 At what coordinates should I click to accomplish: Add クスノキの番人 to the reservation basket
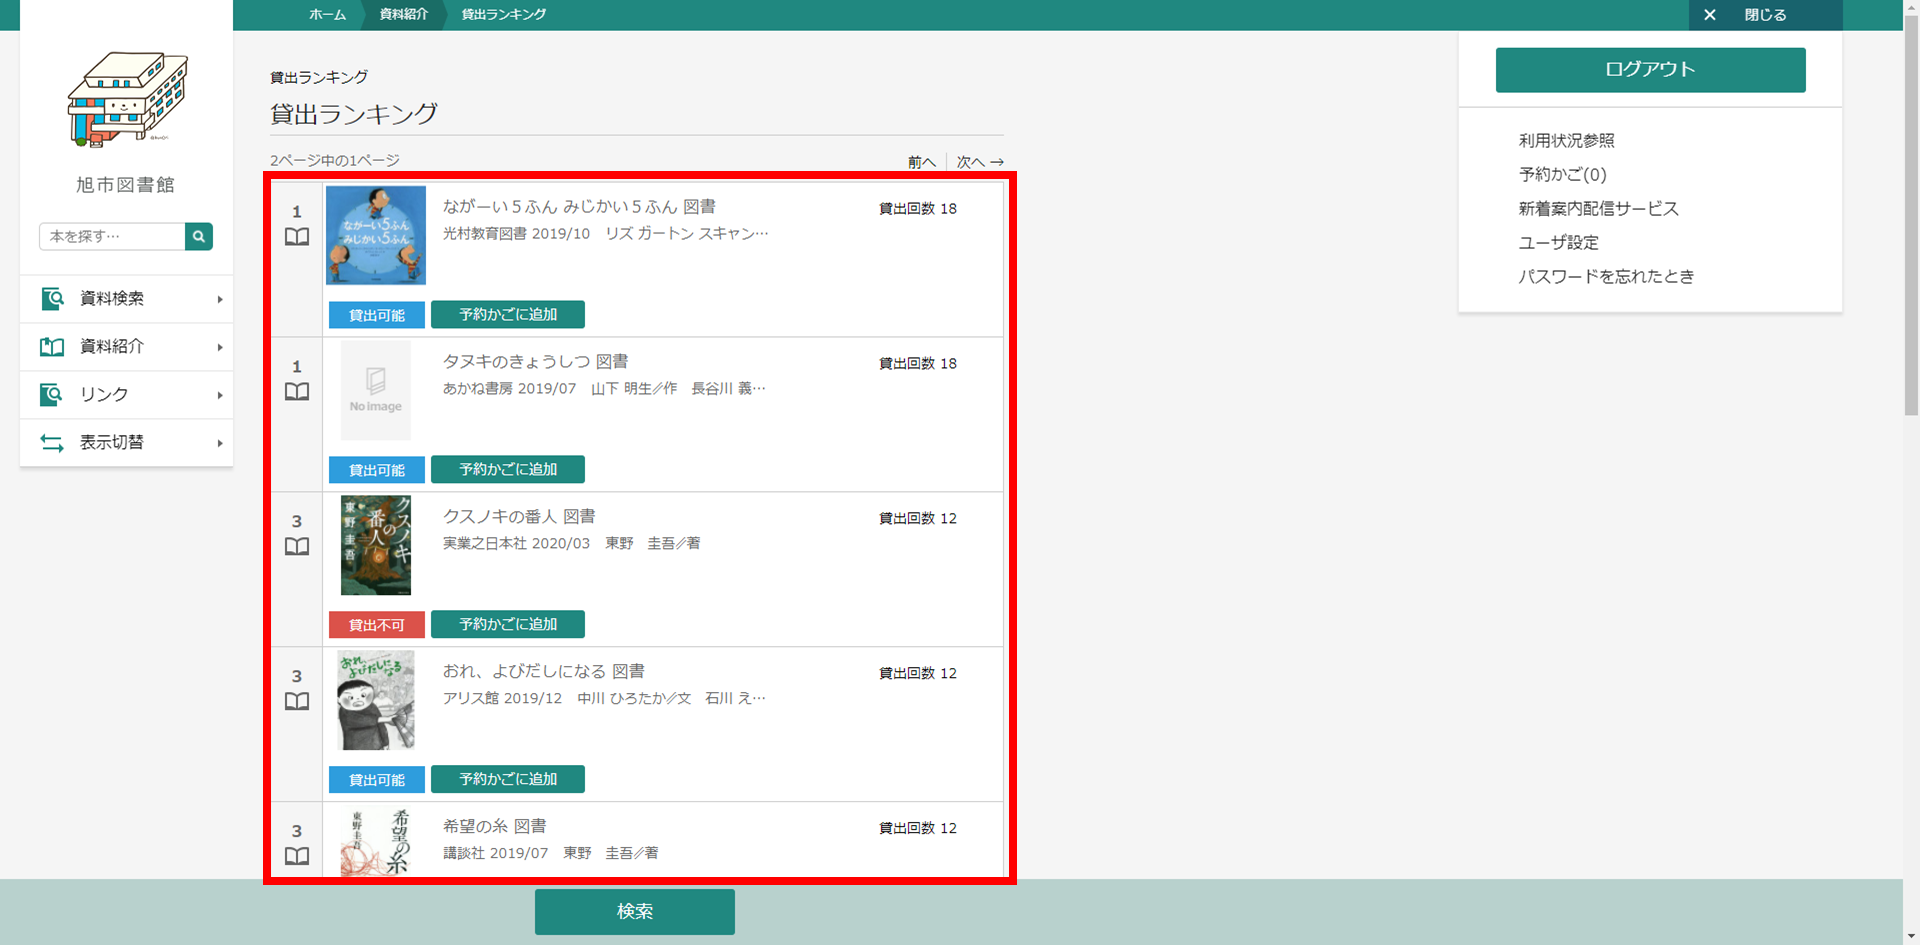coord(508,624)
